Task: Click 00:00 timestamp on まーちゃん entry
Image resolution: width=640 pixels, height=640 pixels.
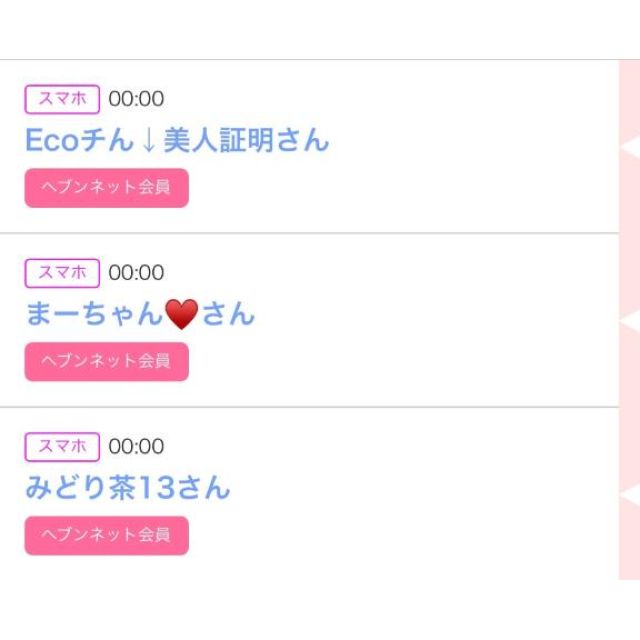Action: click(136, 273)
